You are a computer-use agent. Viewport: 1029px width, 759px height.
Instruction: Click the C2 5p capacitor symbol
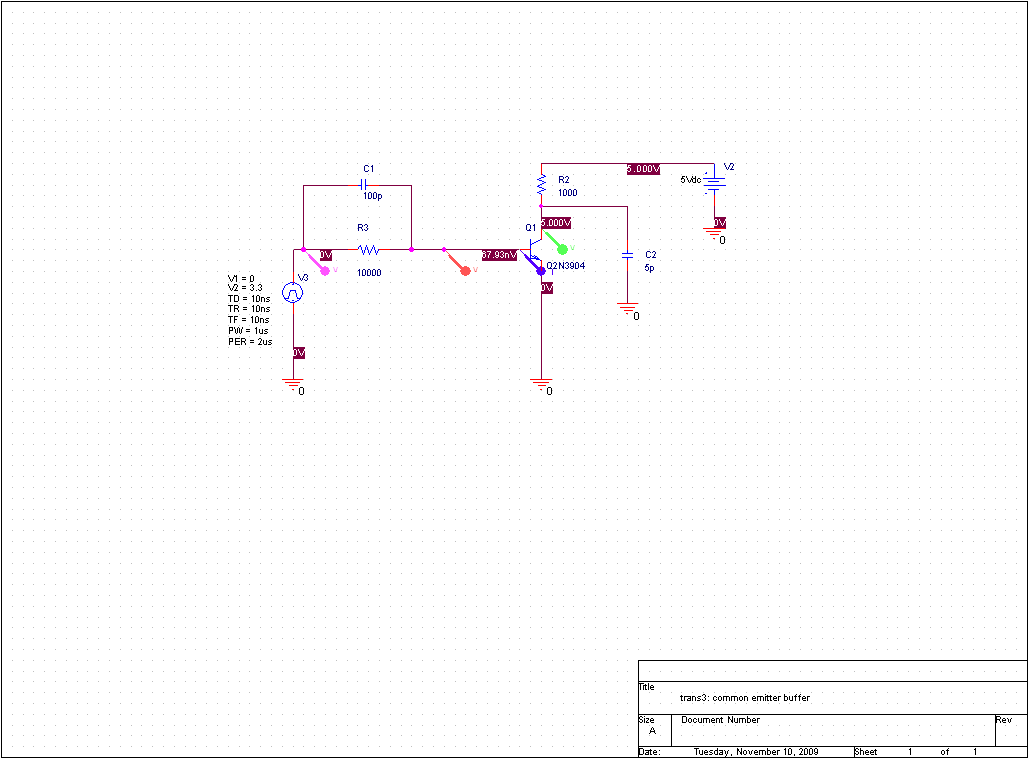click(627, 256)
